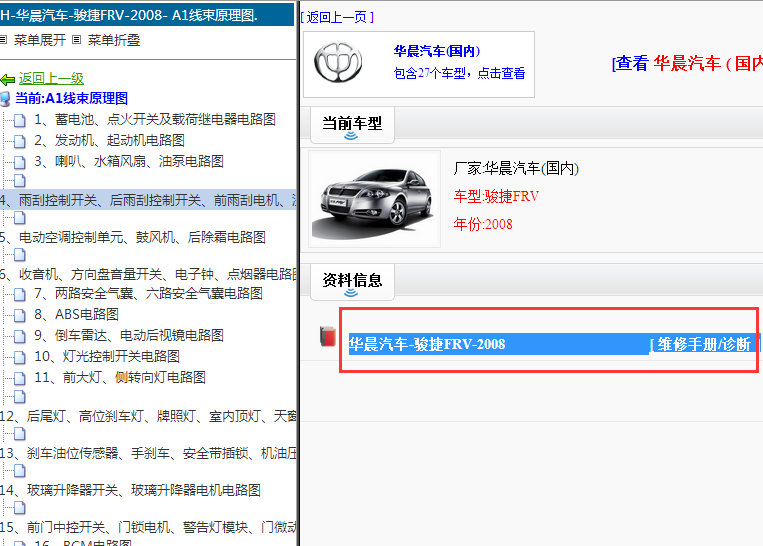The image size is (763, 546).
Task: Open the highlighted 4、雨刮控制开关 diagram item
Action: click(x=148, y=200)
